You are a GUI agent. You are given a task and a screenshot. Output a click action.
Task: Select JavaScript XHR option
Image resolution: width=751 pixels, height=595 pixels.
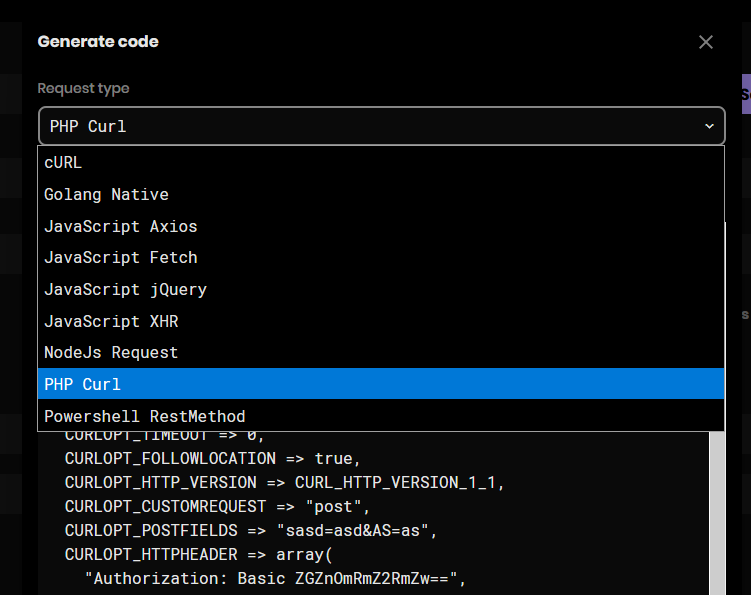tap(381, 321)
